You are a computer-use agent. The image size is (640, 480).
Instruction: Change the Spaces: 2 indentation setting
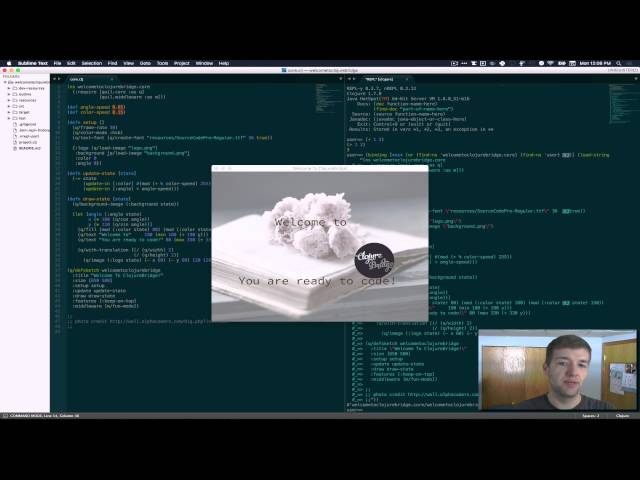(x=591, y=416)
